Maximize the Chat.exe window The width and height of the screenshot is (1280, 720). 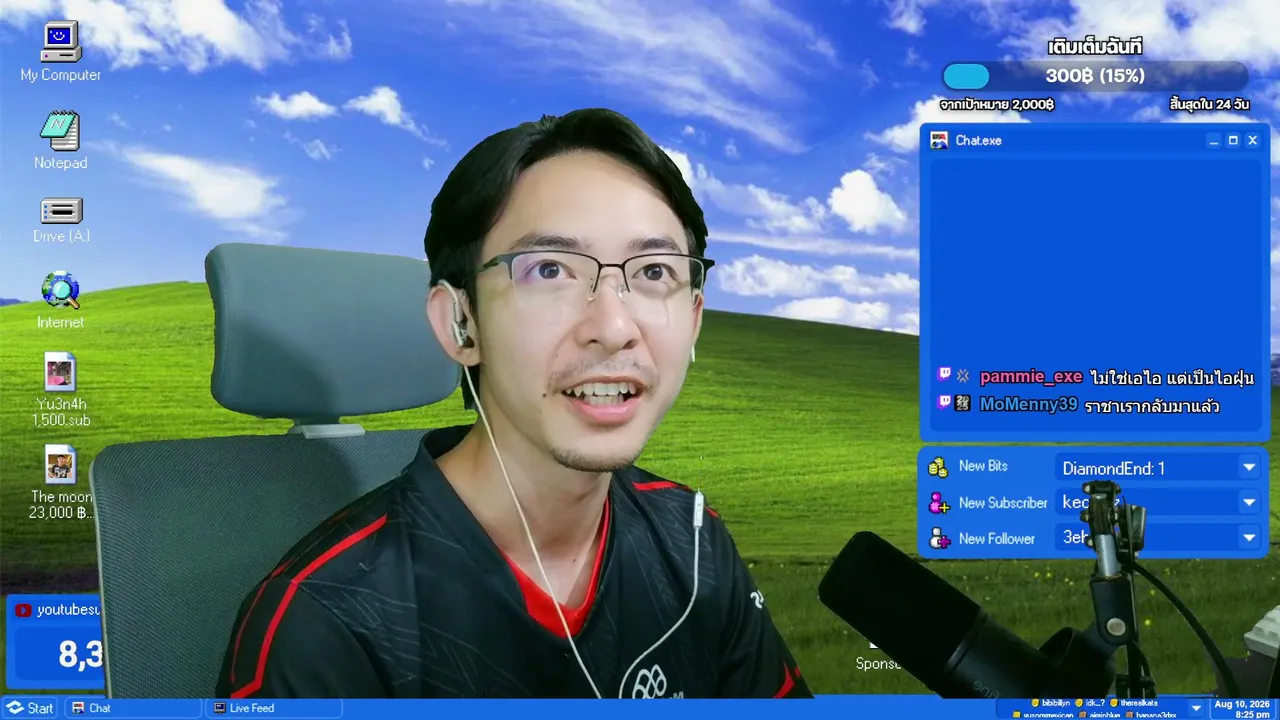(x=1233, y=141)
